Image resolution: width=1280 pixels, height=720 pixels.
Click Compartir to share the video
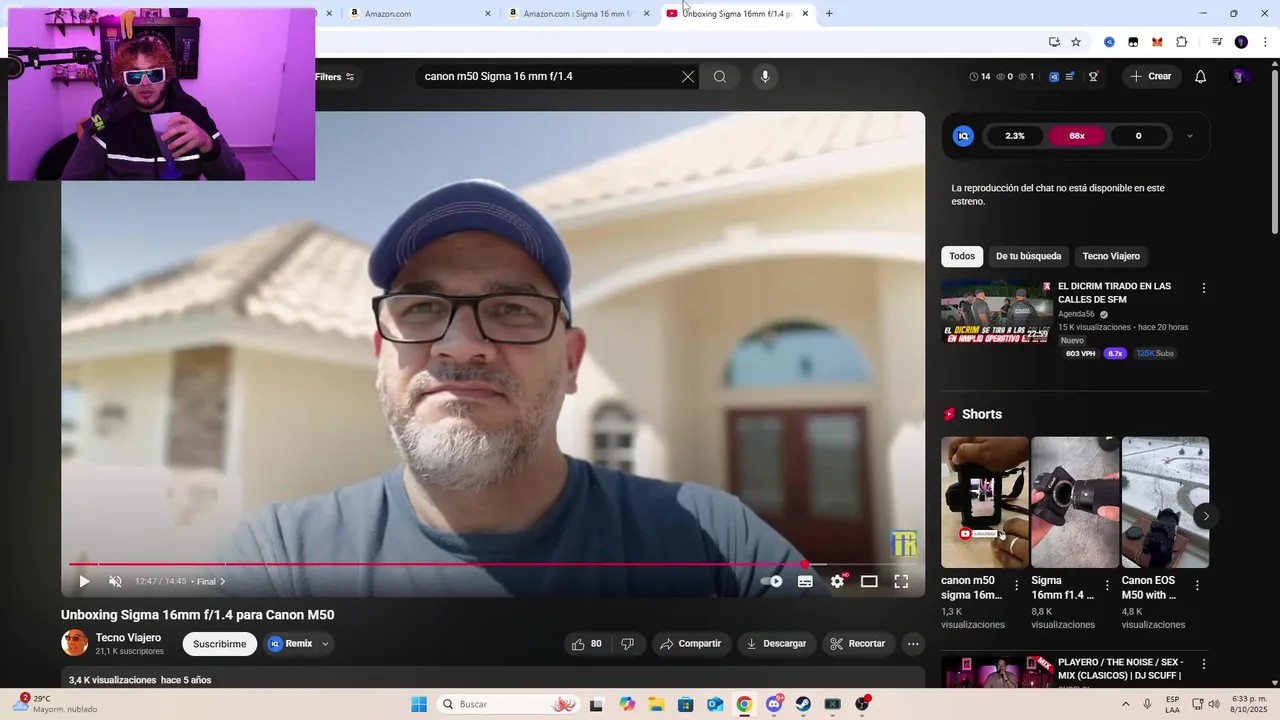[690, 644]
